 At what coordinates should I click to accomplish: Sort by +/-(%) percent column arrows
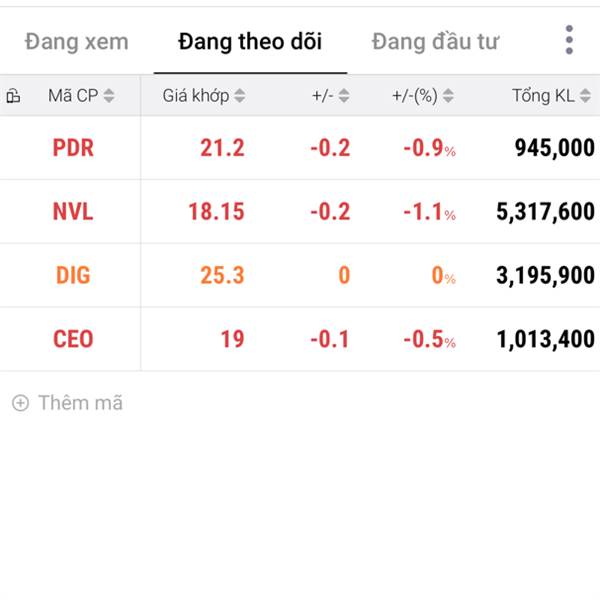tap(448, 96)
